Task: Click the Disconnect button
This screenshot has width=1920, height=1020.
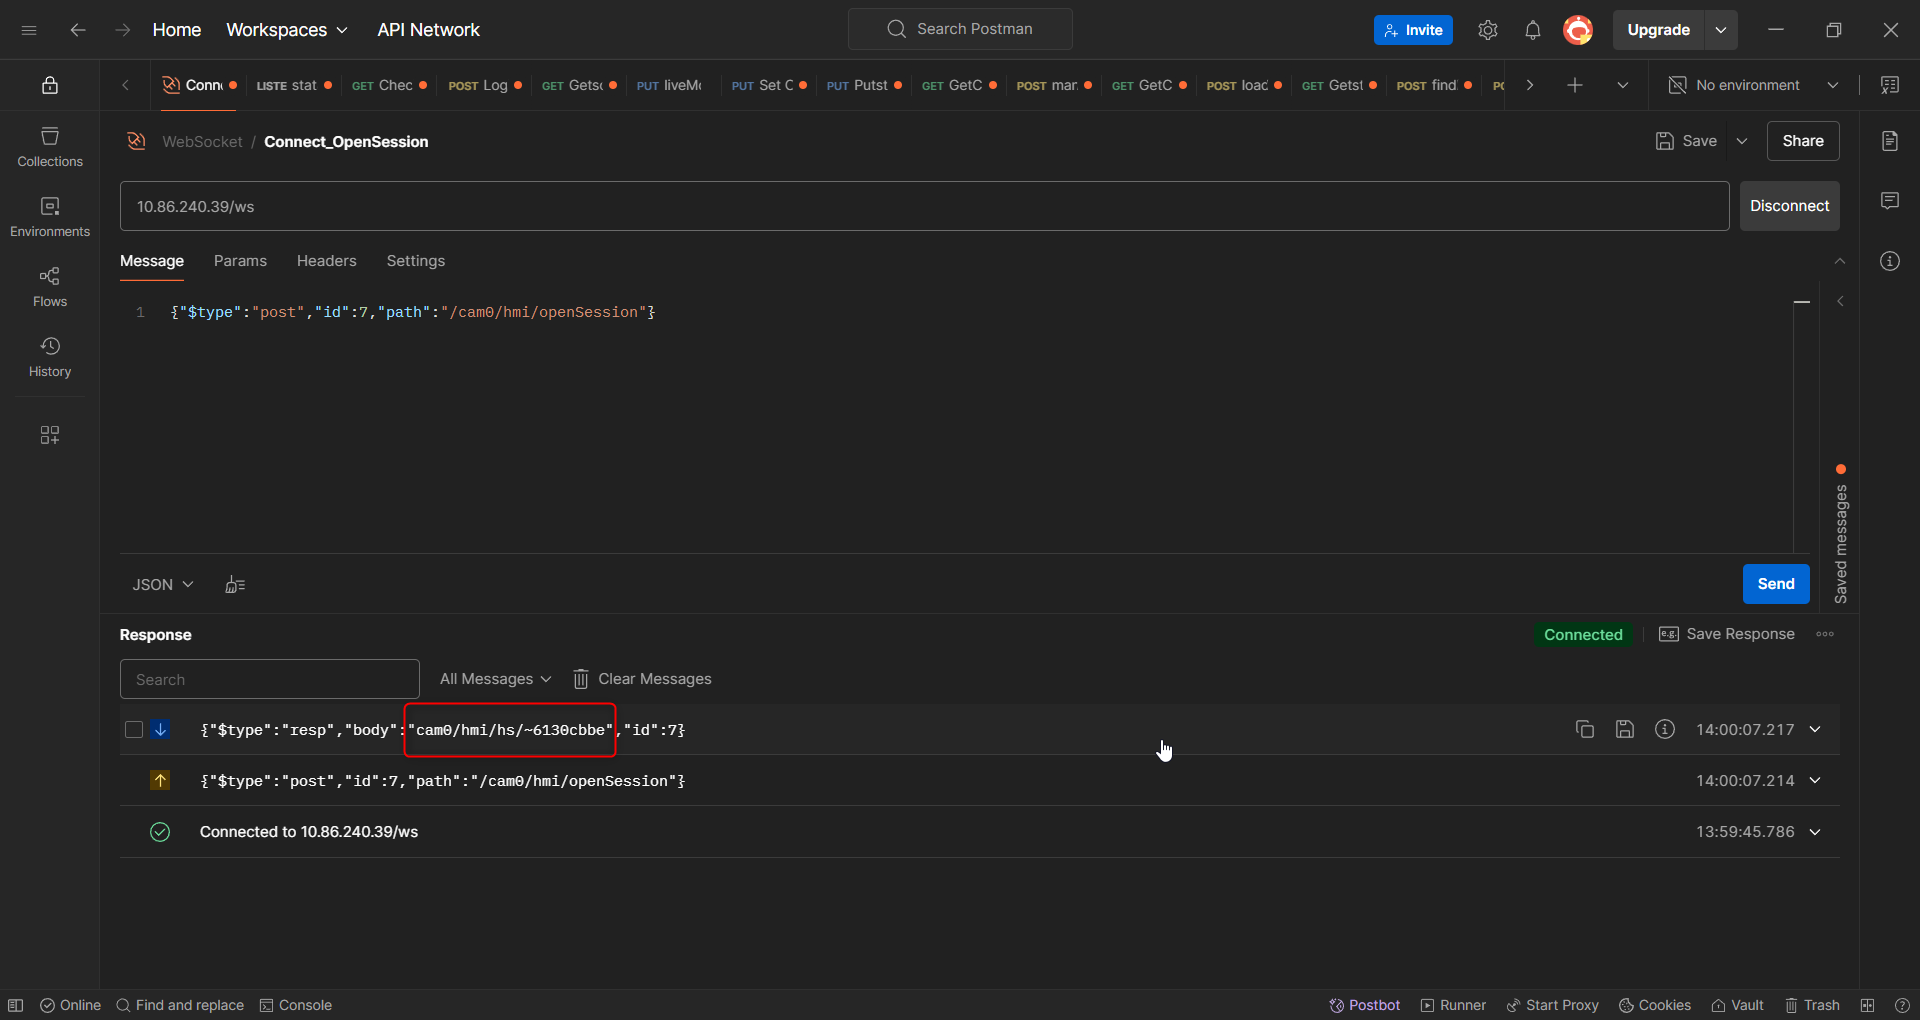Action: click(1789, 206)
